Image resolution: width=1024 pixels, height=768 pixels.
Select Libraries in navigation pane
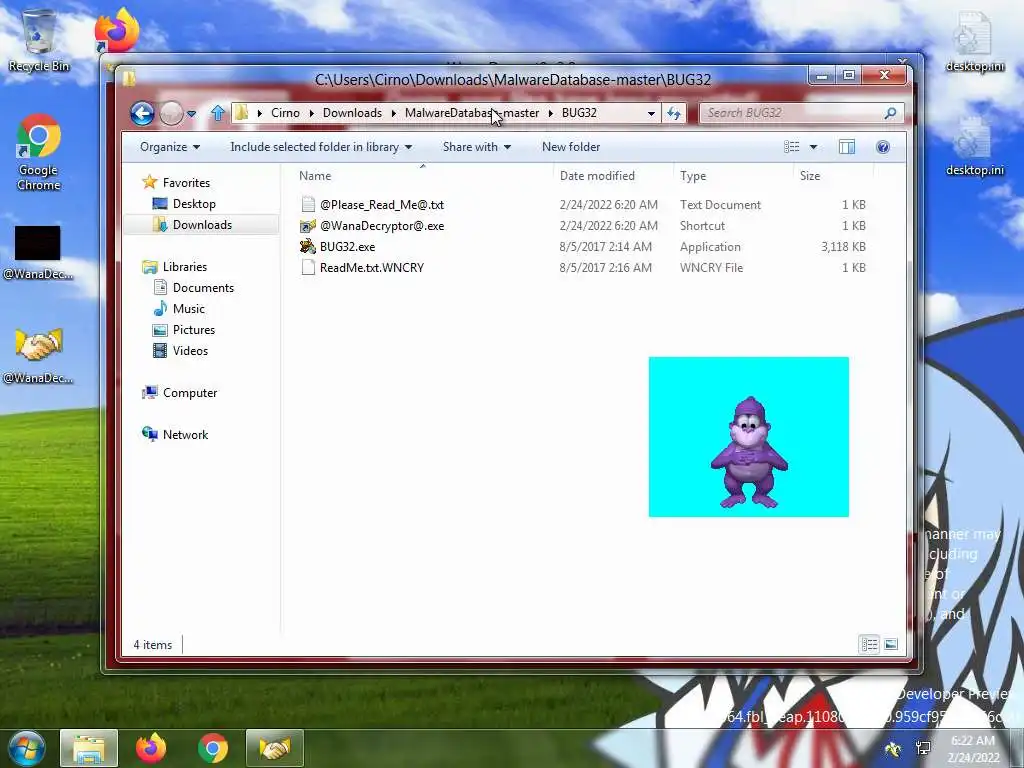point(185,266)
